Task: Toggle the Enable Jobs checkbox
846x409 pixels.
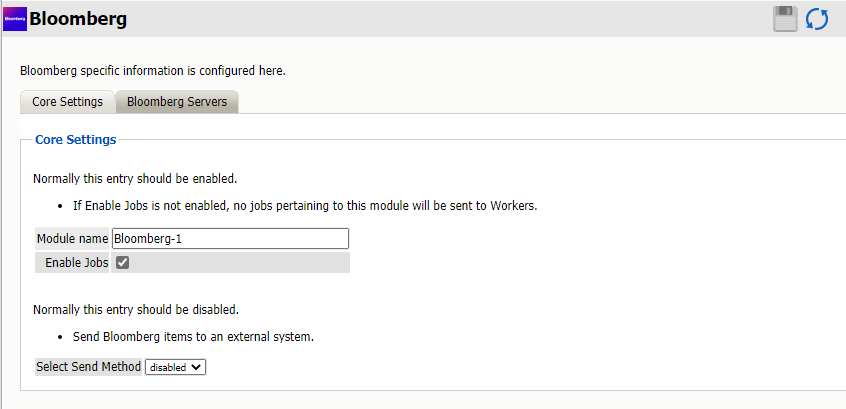Action: tap(123, 263)
